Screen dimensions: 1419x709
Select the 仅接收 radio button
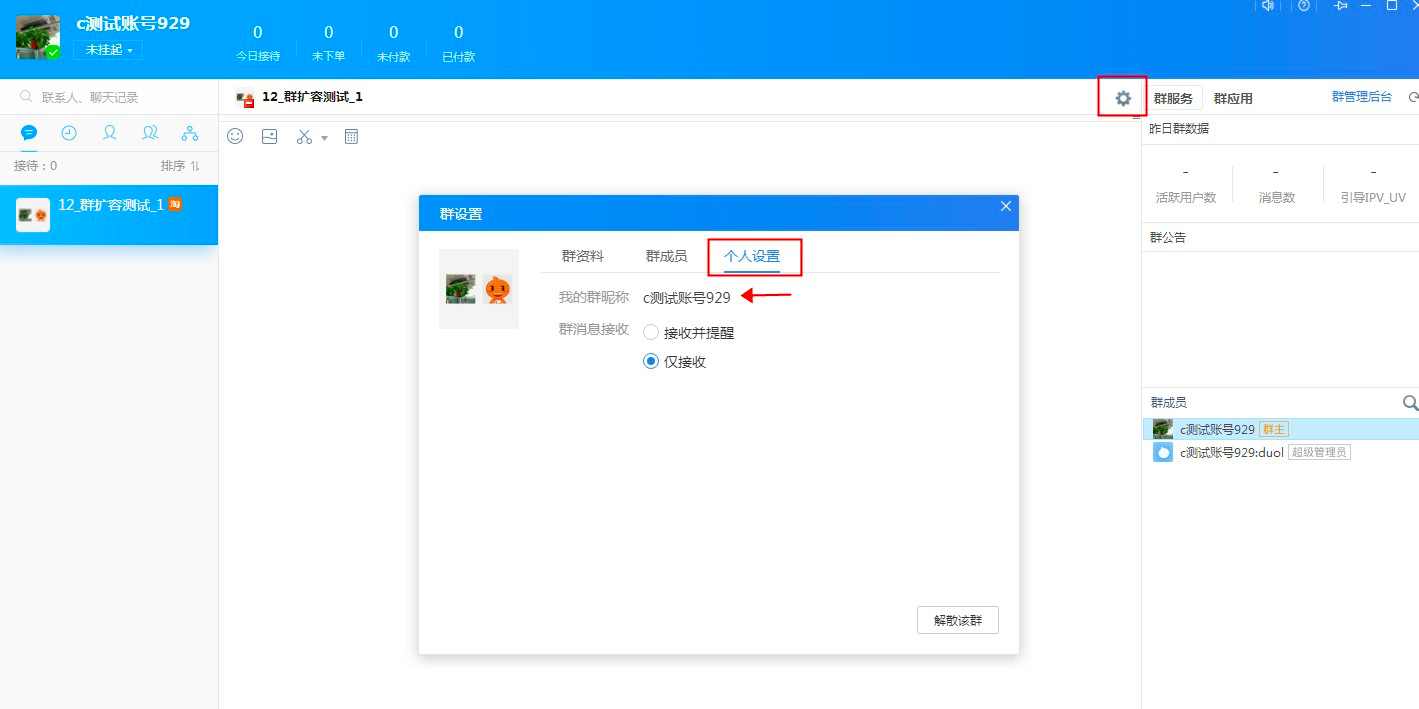coord(651,362)
